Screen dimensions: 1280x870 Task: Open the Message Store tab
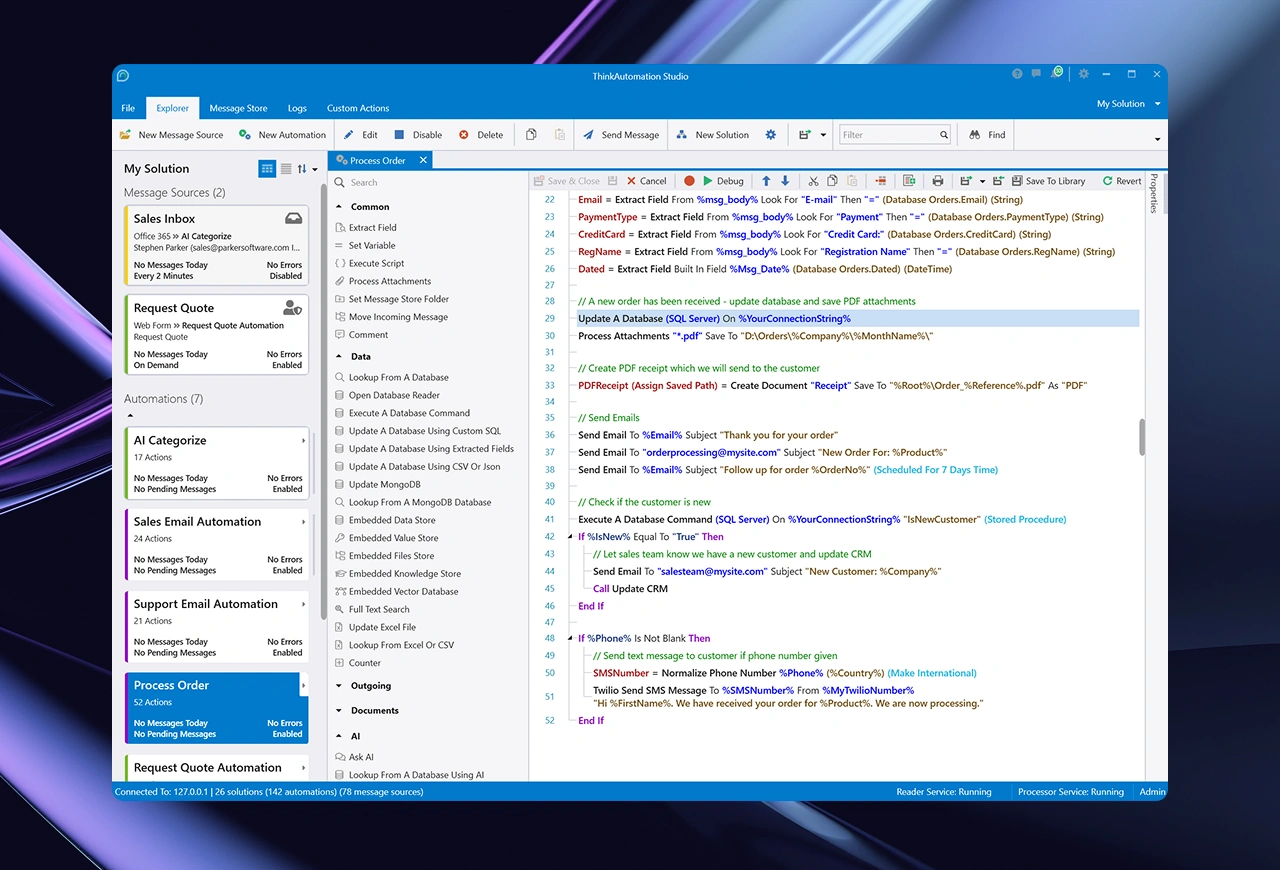[238, 108]
